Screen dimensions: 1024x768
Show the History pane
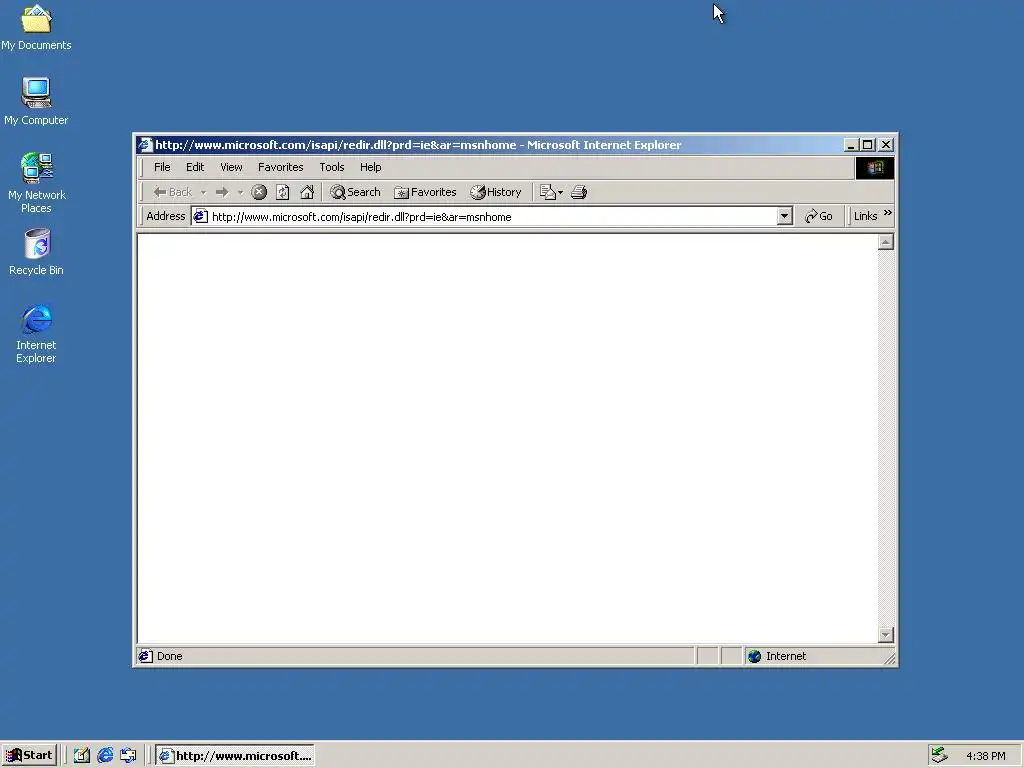point(496,192)
